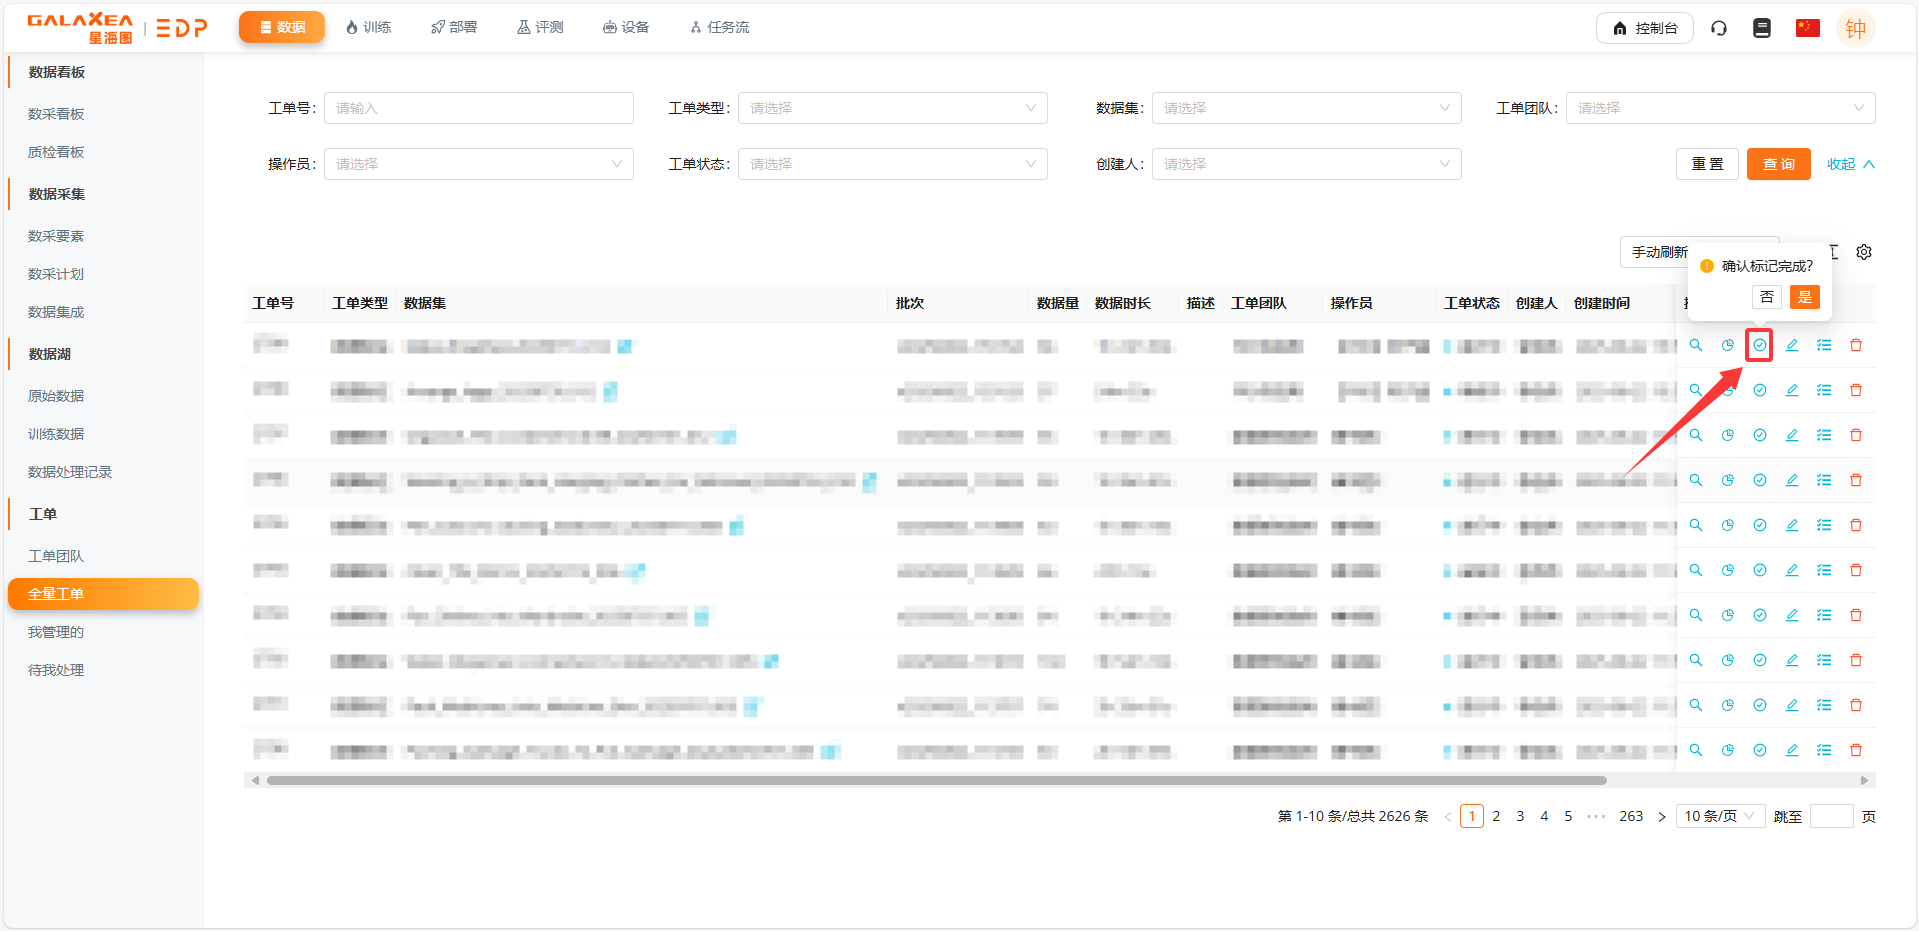Click the horizontal table scrollbar

pos(936,780)
